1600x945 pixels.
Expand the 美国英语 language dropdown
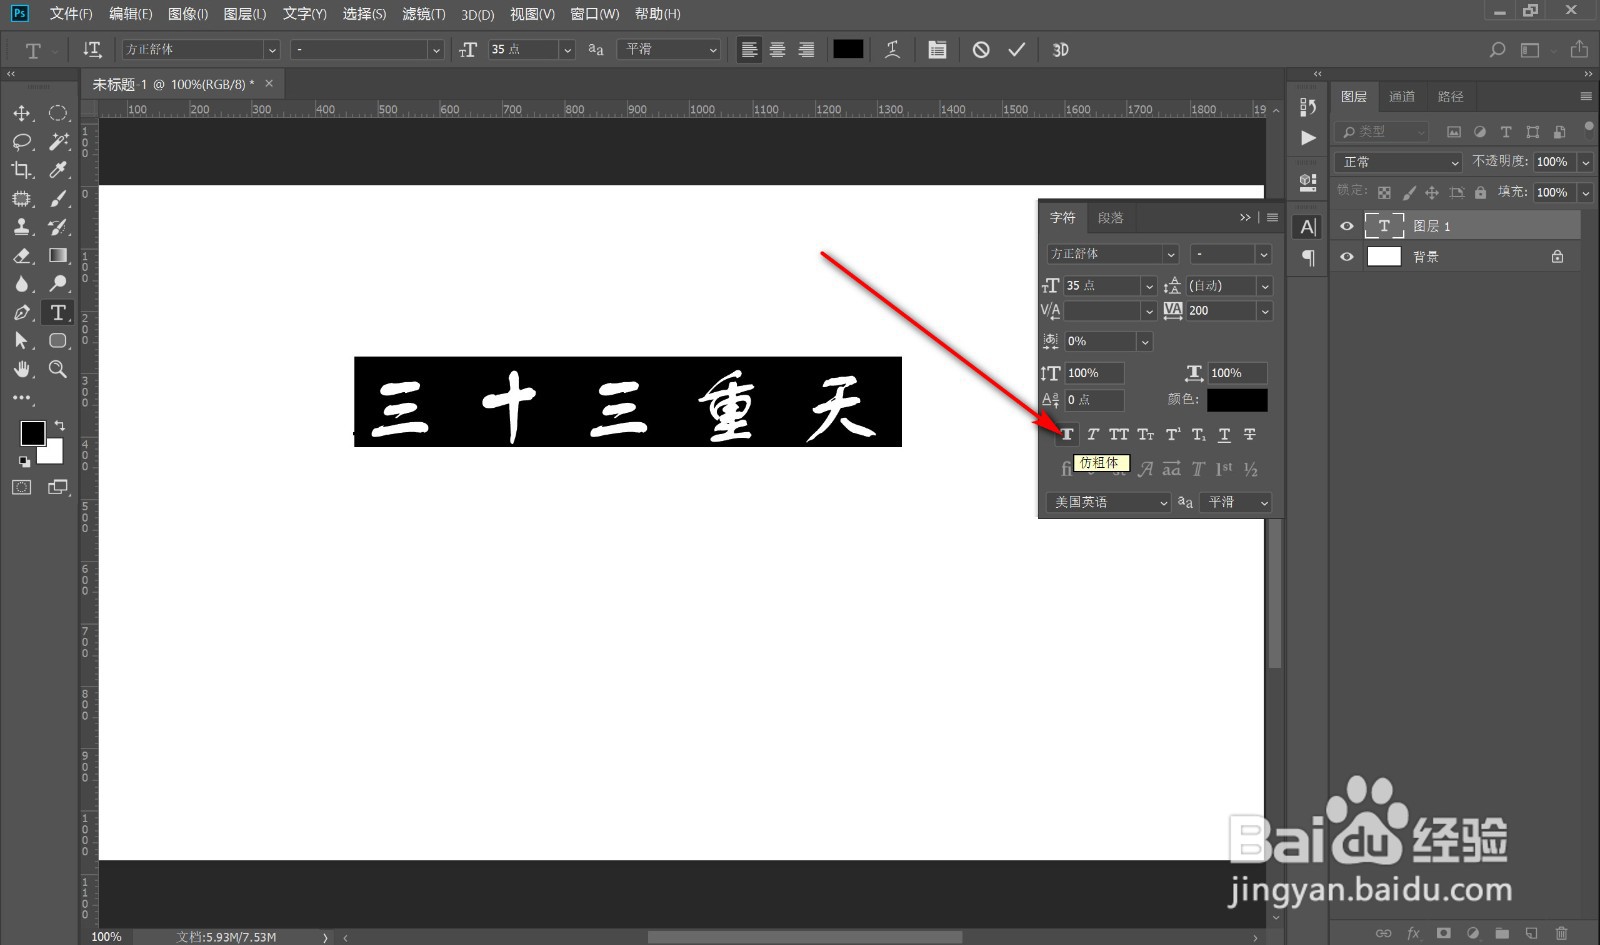pos(1109,502)
